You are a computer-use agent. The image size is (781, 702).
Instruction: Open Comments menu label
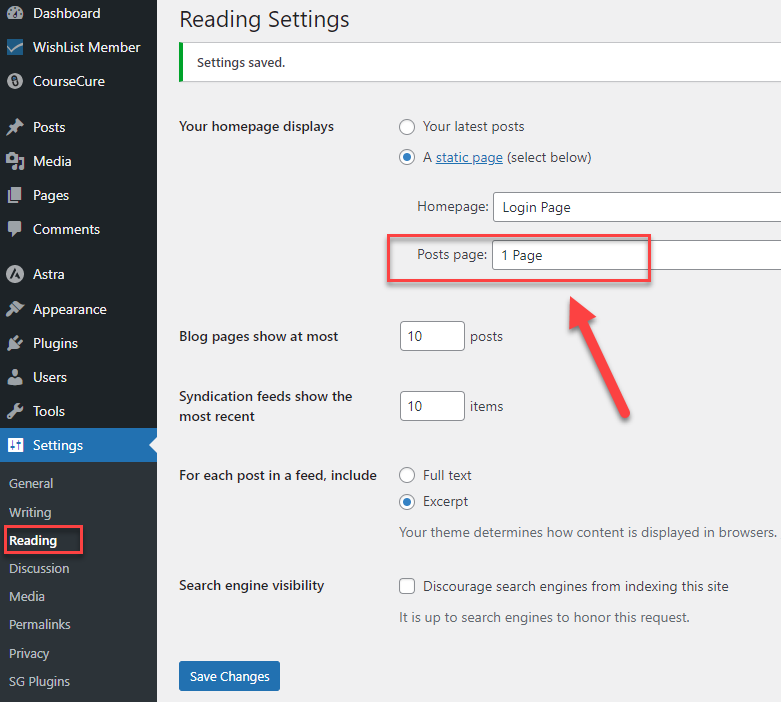66,229
